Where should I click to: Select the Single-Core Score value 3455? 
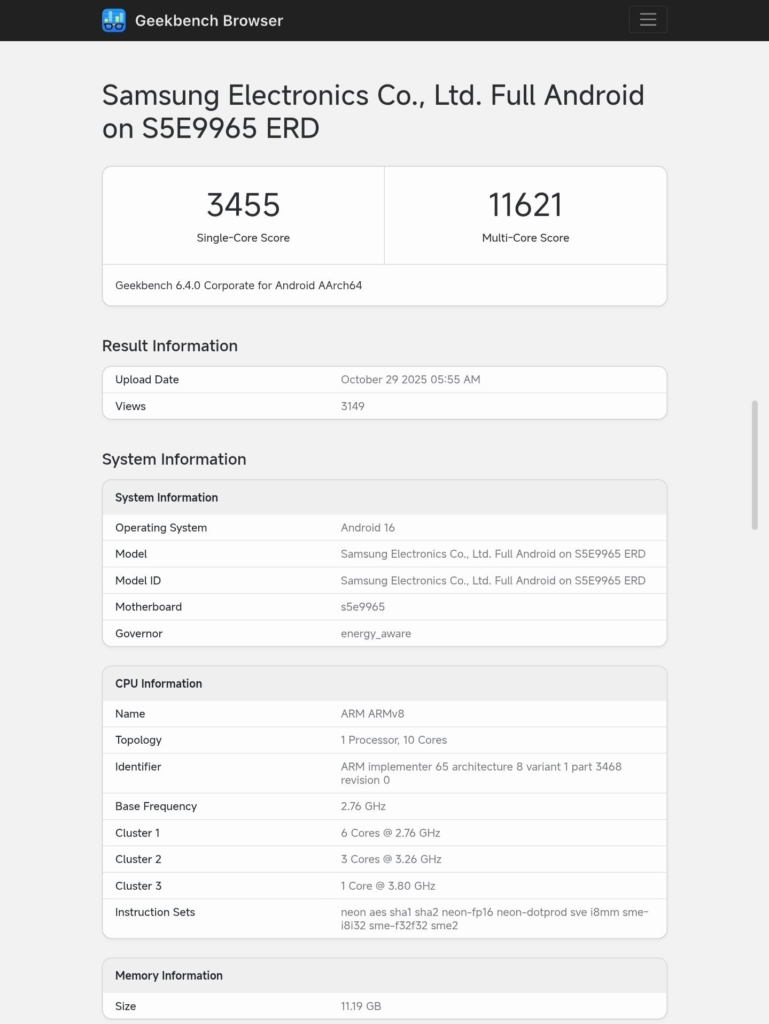click(241, 205)
